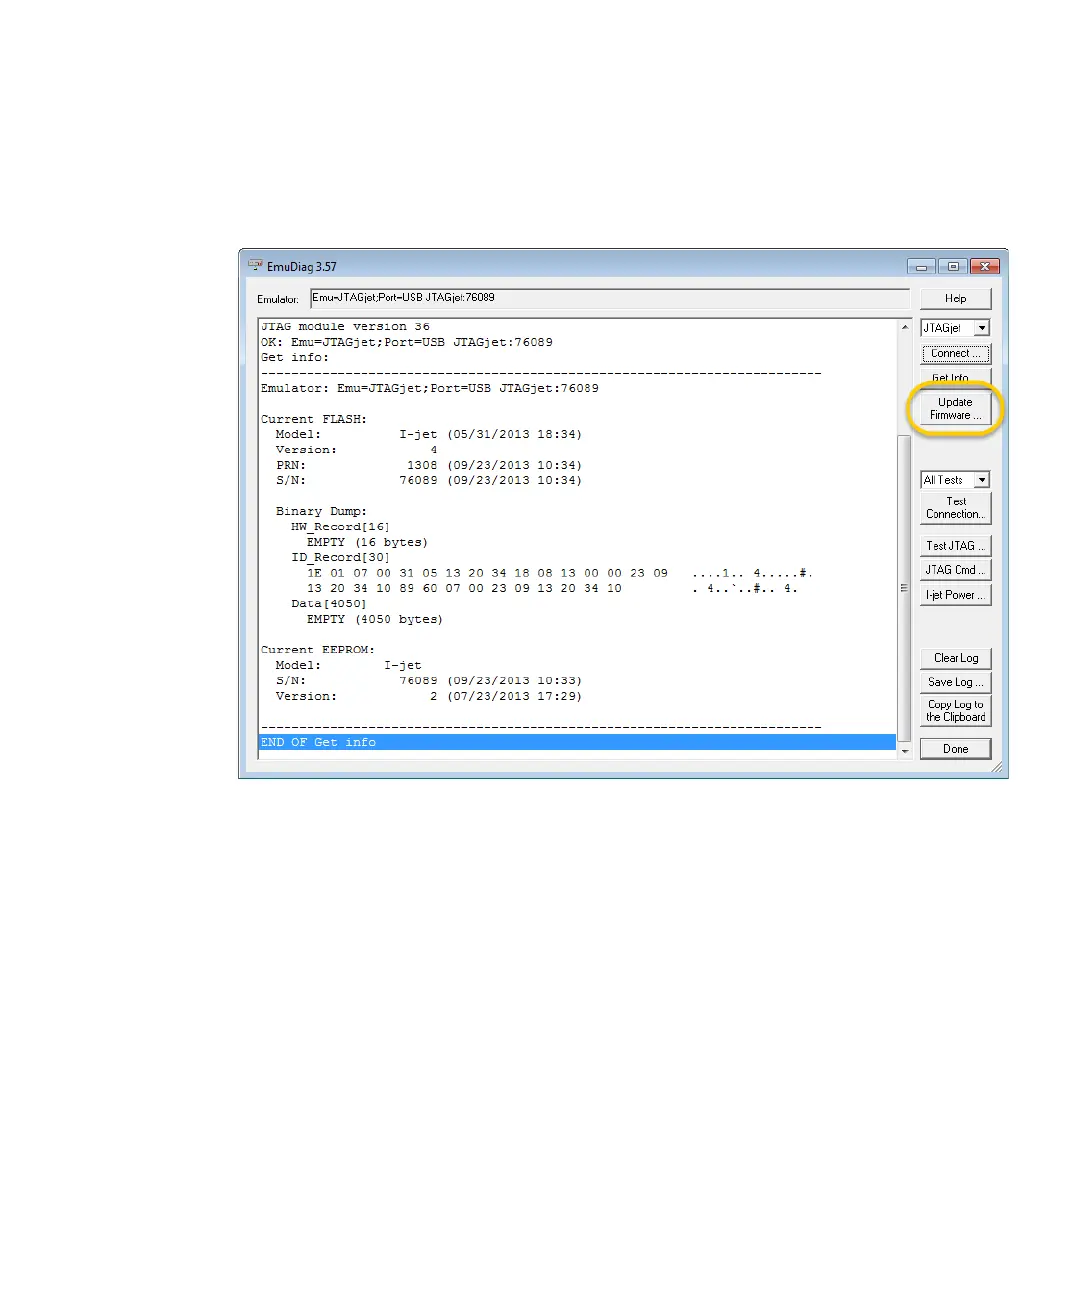1078x1304 pixels.
Task: Click the 'Current EEPROM:' log line
Action: point(318,650)
